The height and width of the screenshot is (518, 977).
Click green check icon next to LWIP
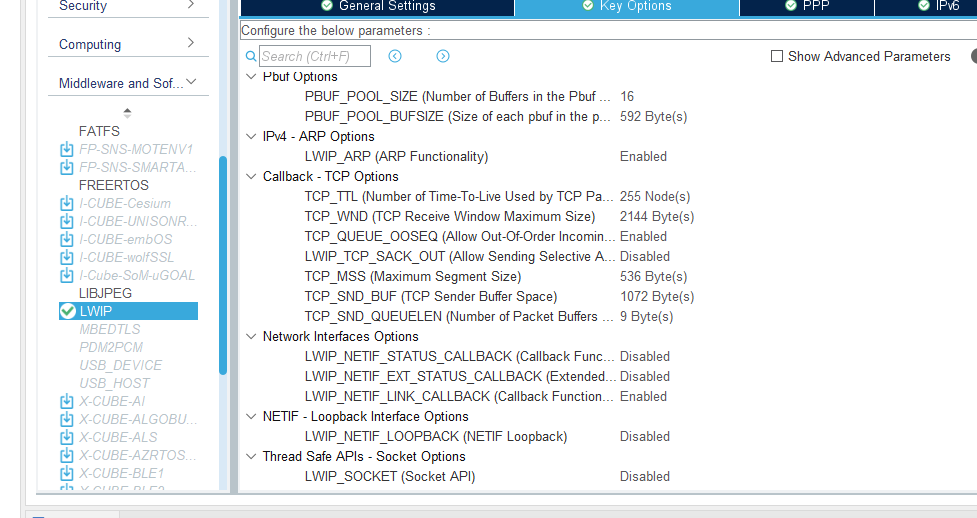coord(67,311)
